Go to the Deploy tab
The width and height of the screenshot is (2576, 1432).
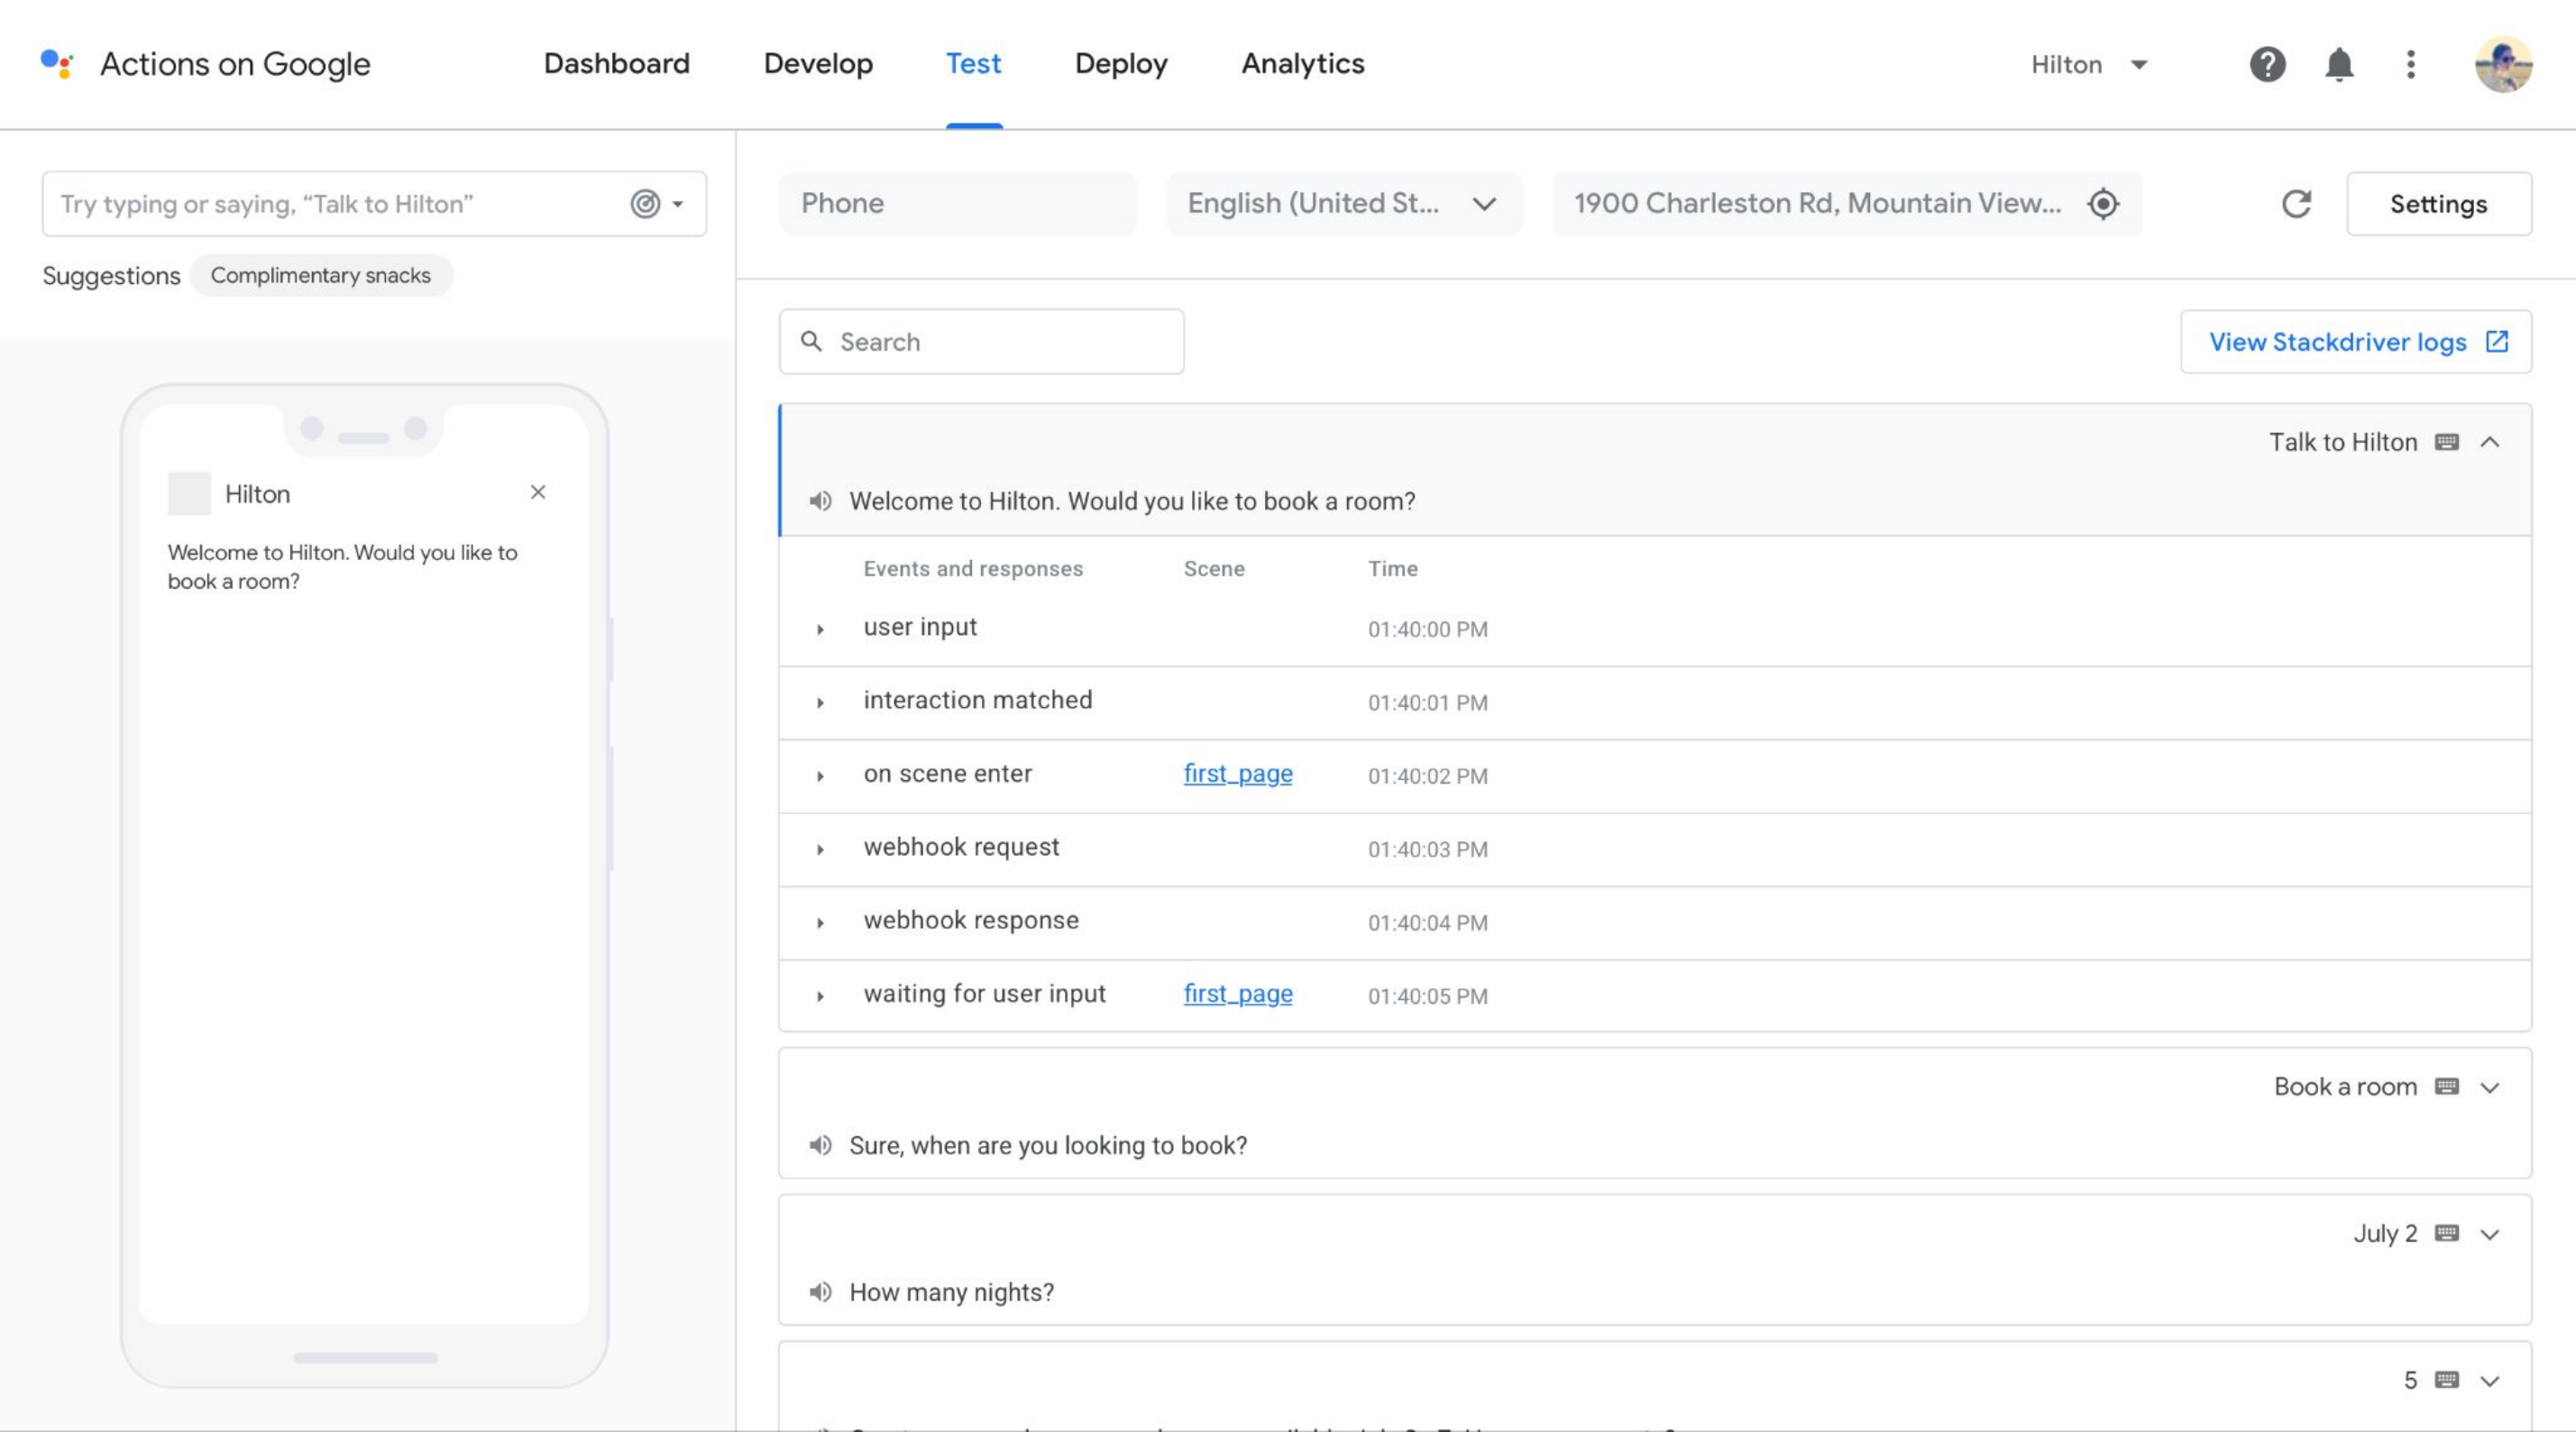point(1121,63)
